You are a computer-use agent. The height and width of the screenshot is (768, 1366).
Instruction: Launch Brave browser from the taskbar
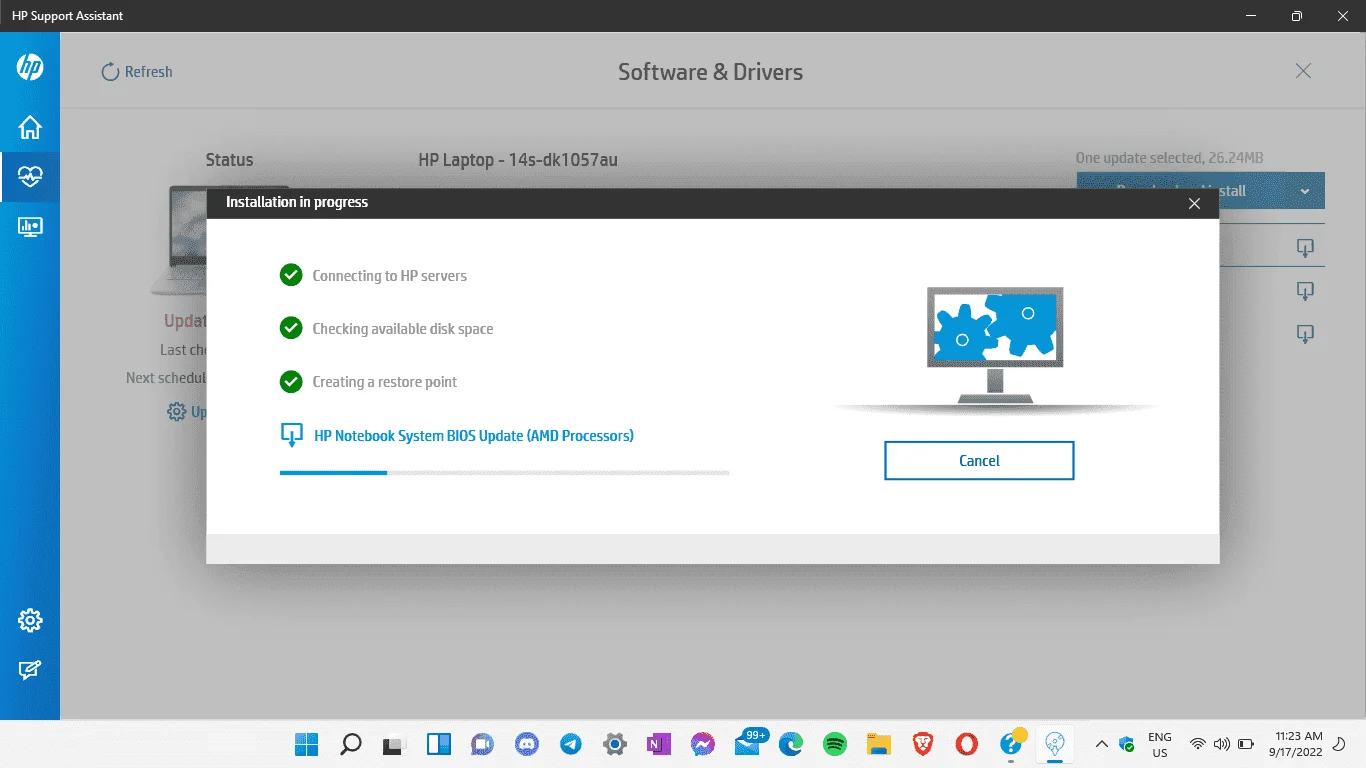(x=922, y=744)
